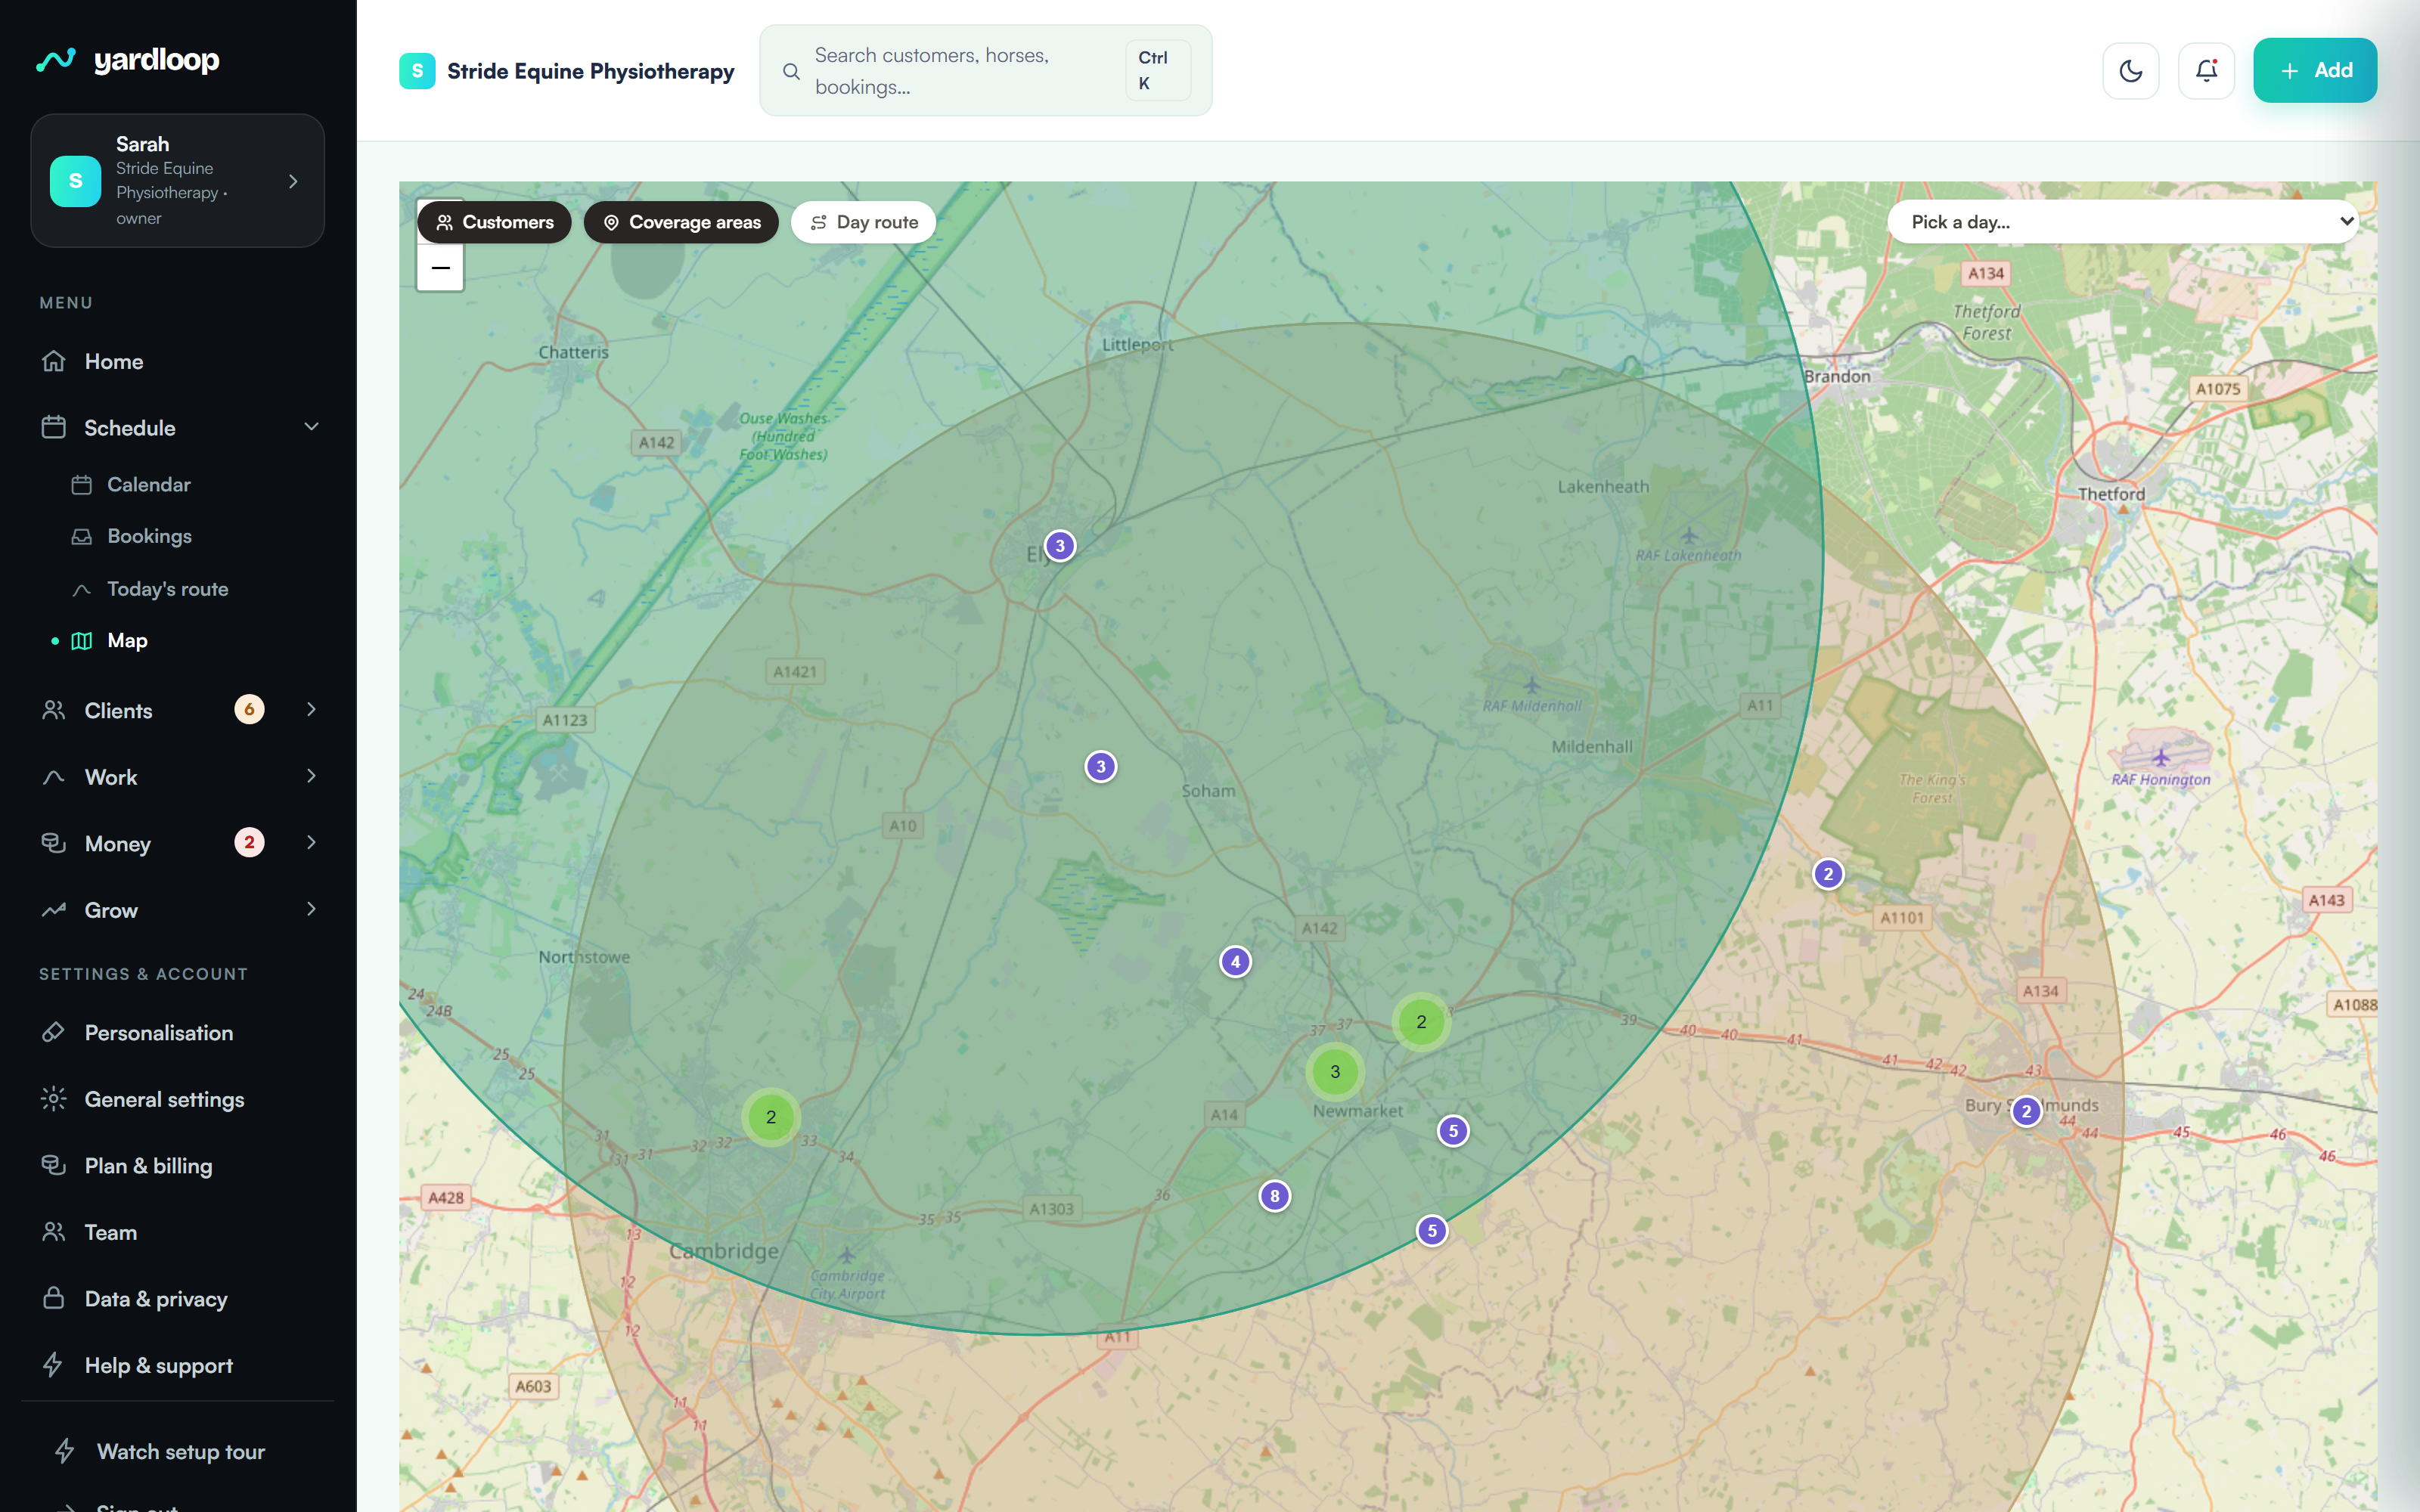The width and height of the screenshot is (2420, 1512).
Task: Click green cluster 3 at Newmarket
Action: [1335, 1072]
